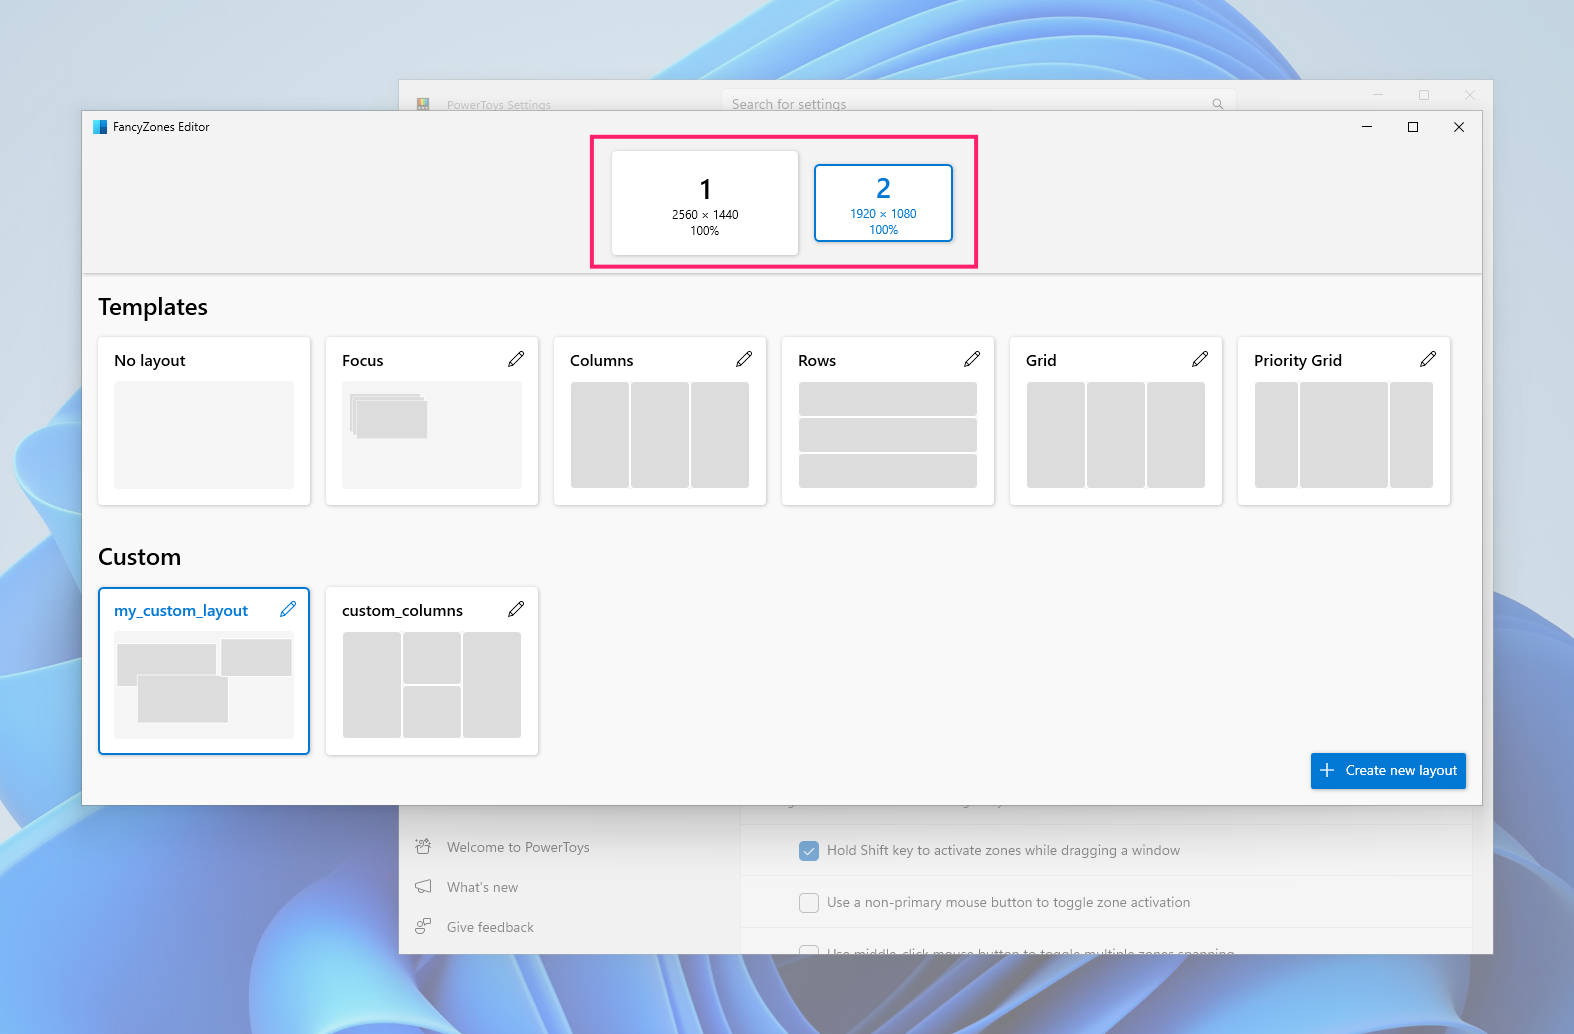Choose the Grid layout preview
This screenshot has width=1574, height=1034.
click(x=1116, y=435)
